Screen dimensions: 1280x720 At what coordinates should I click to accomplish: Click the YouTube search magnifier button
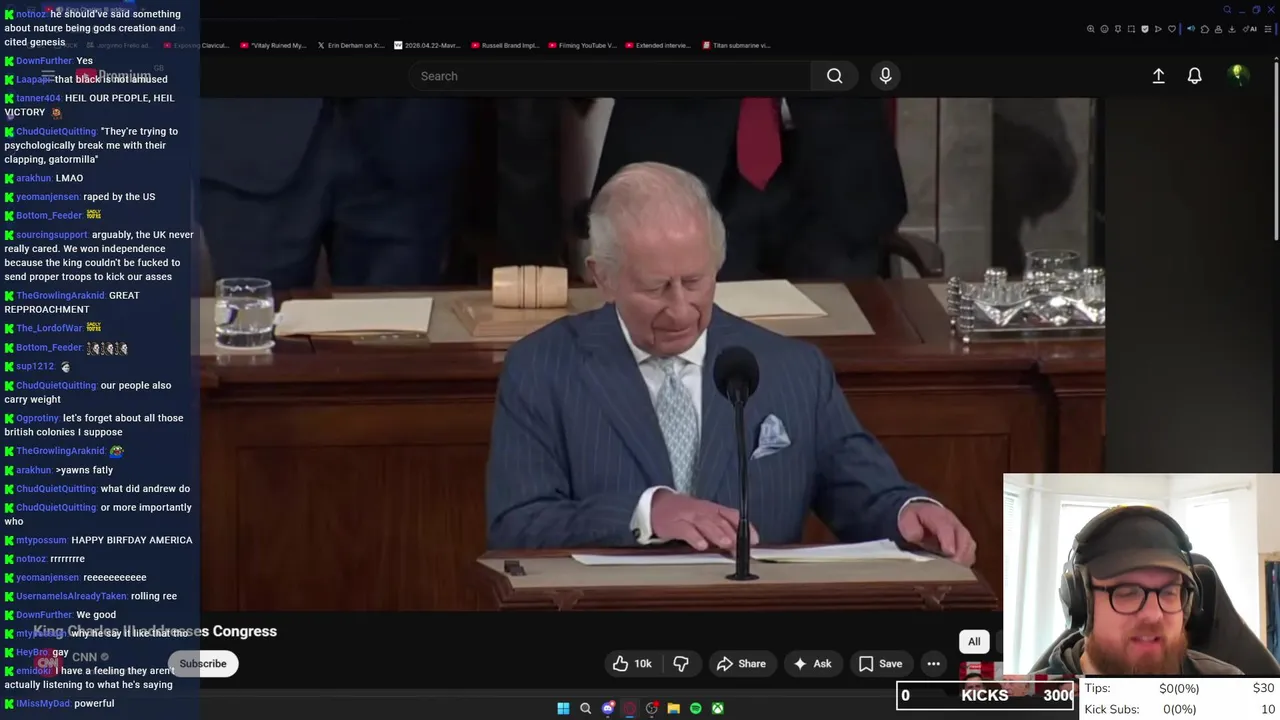coord(834,76)
